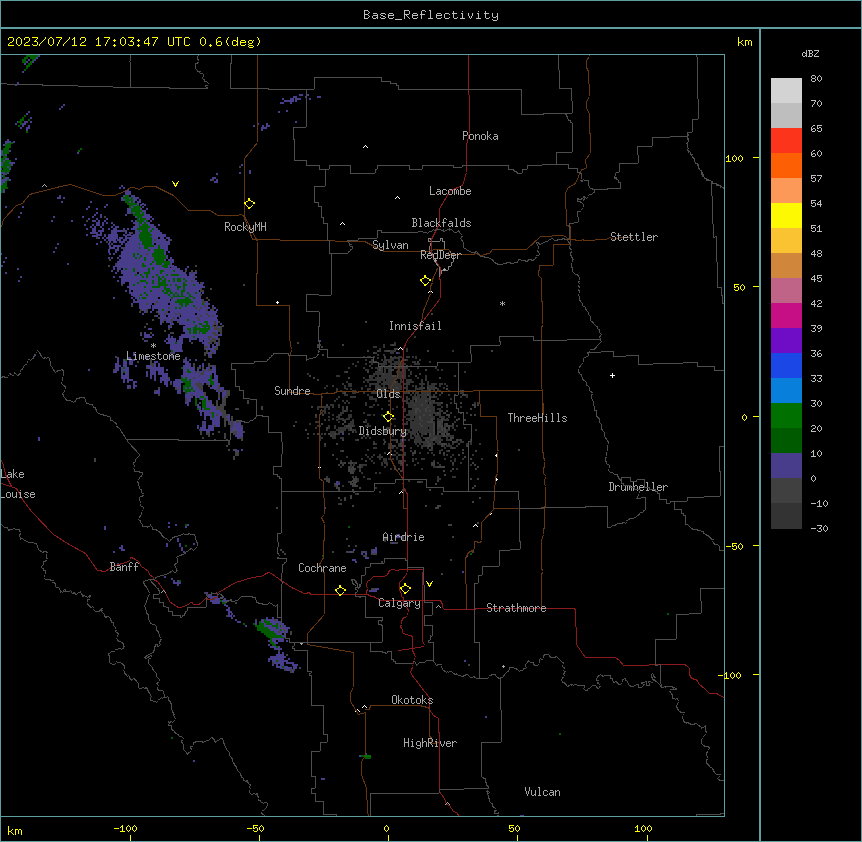Click the white caret marker southwest of Ponoka
This screenshot has width=862, height=842.
pyautogui.click(x=365, y=147)
